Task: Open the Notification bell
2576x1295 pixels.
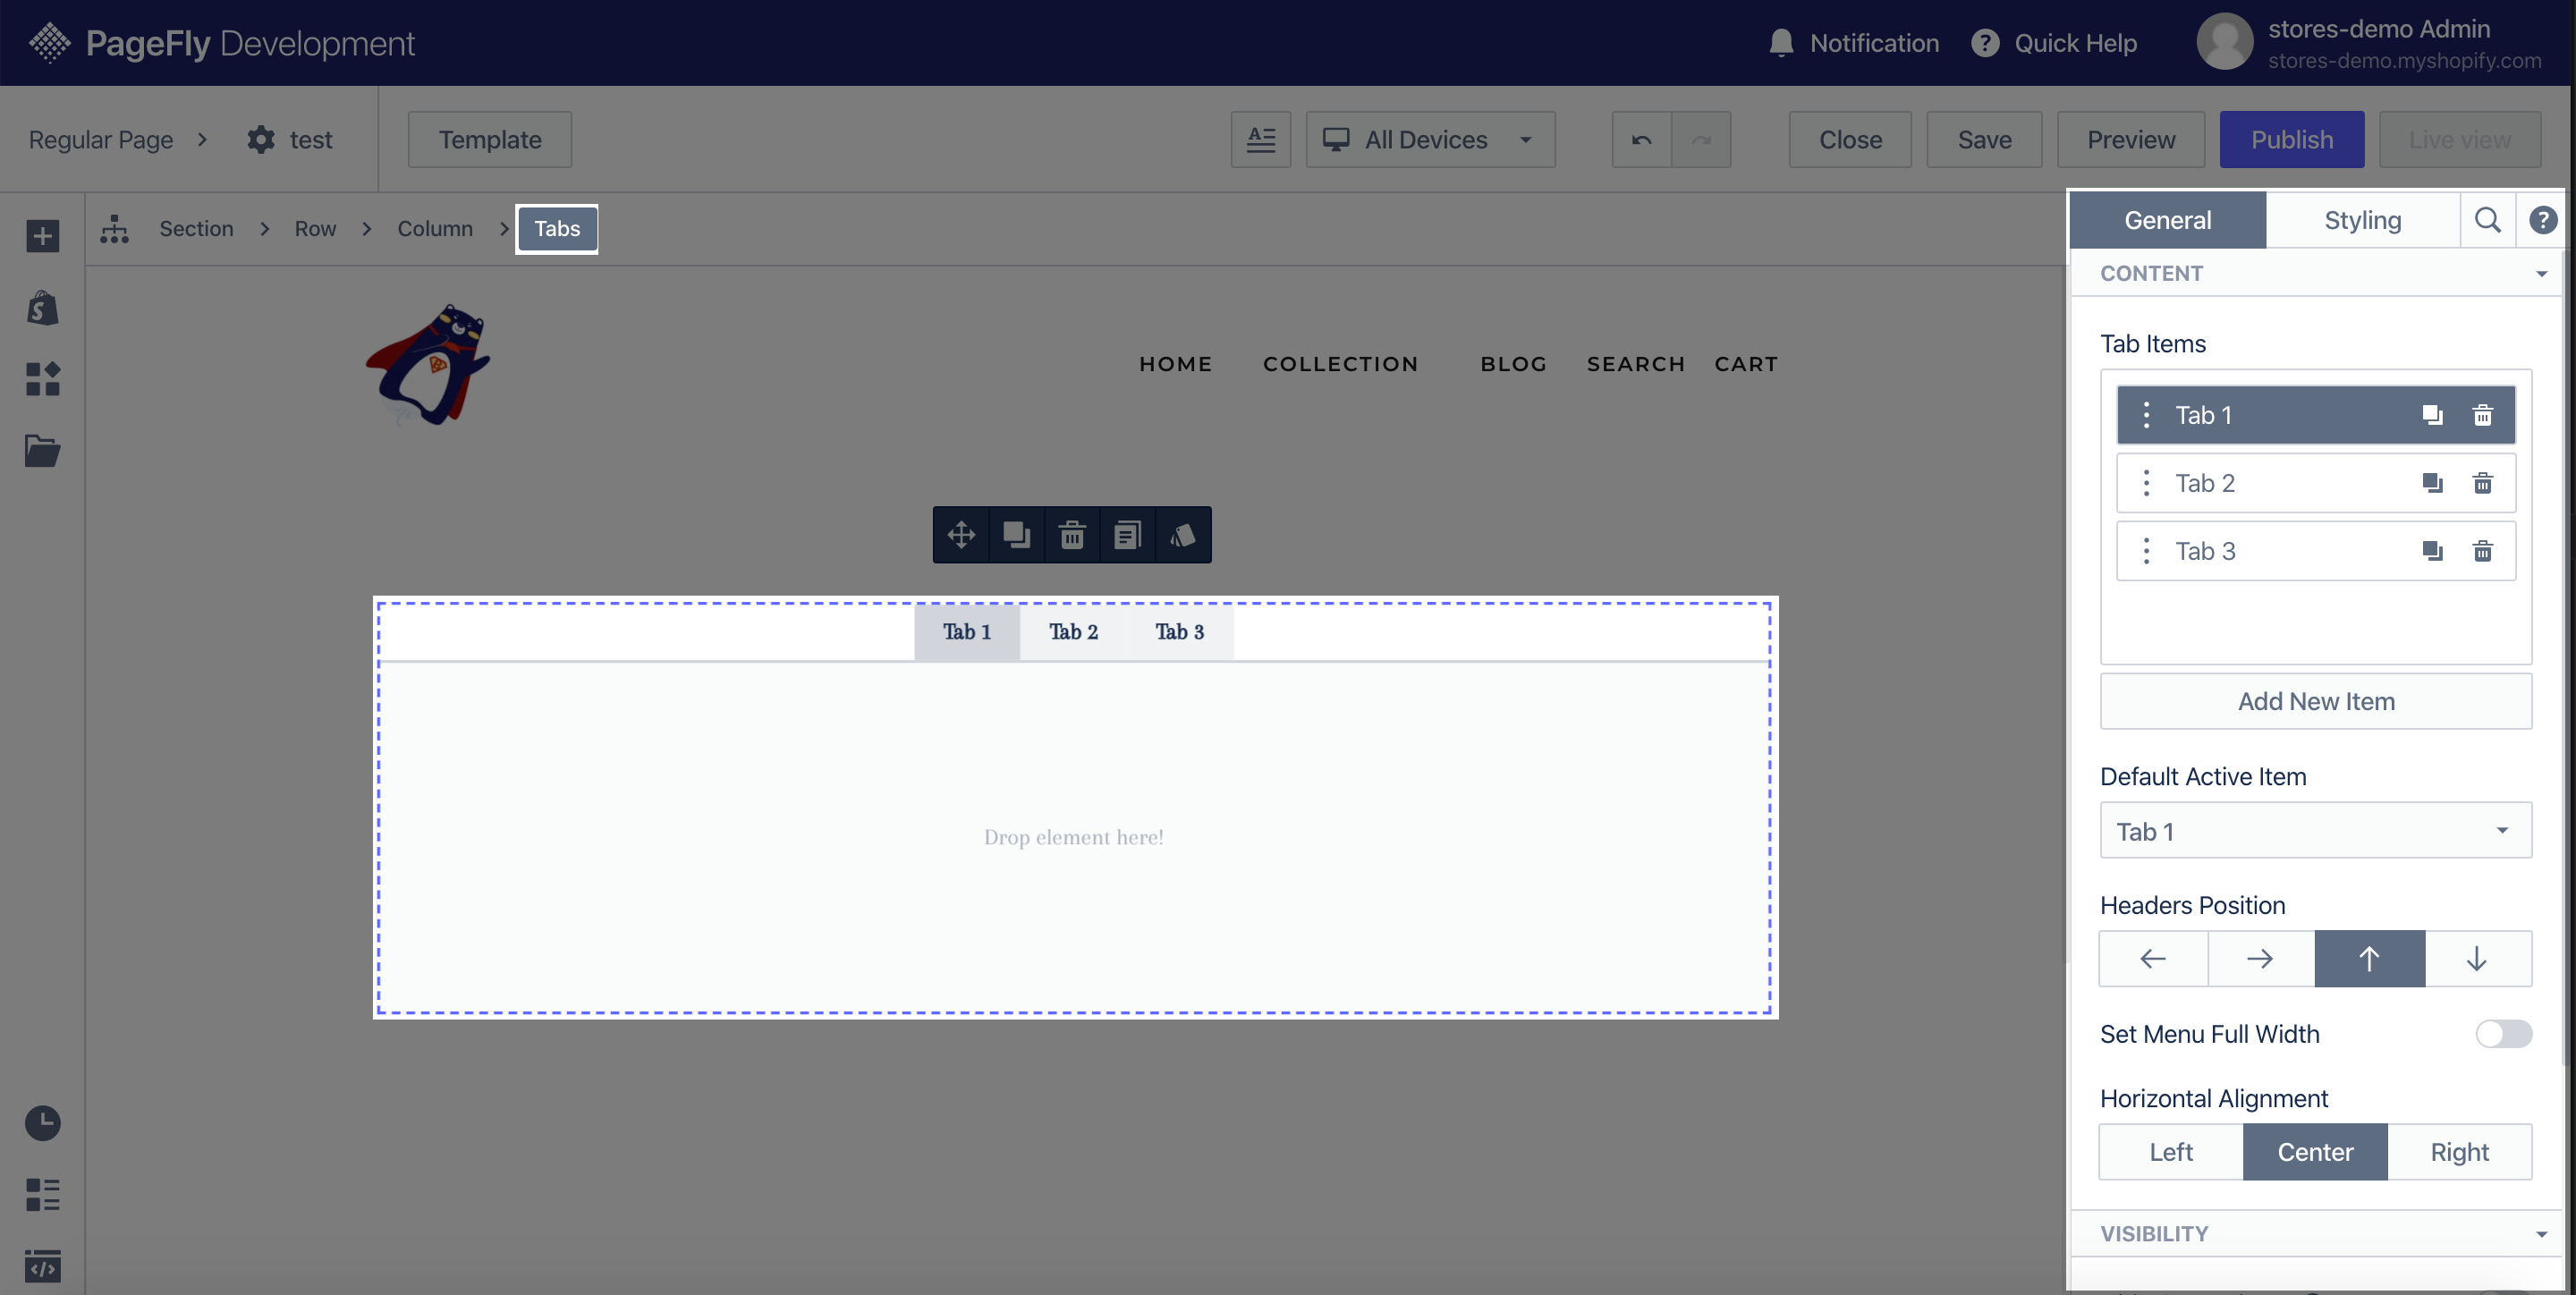Action: click(x=1781, y=43)
